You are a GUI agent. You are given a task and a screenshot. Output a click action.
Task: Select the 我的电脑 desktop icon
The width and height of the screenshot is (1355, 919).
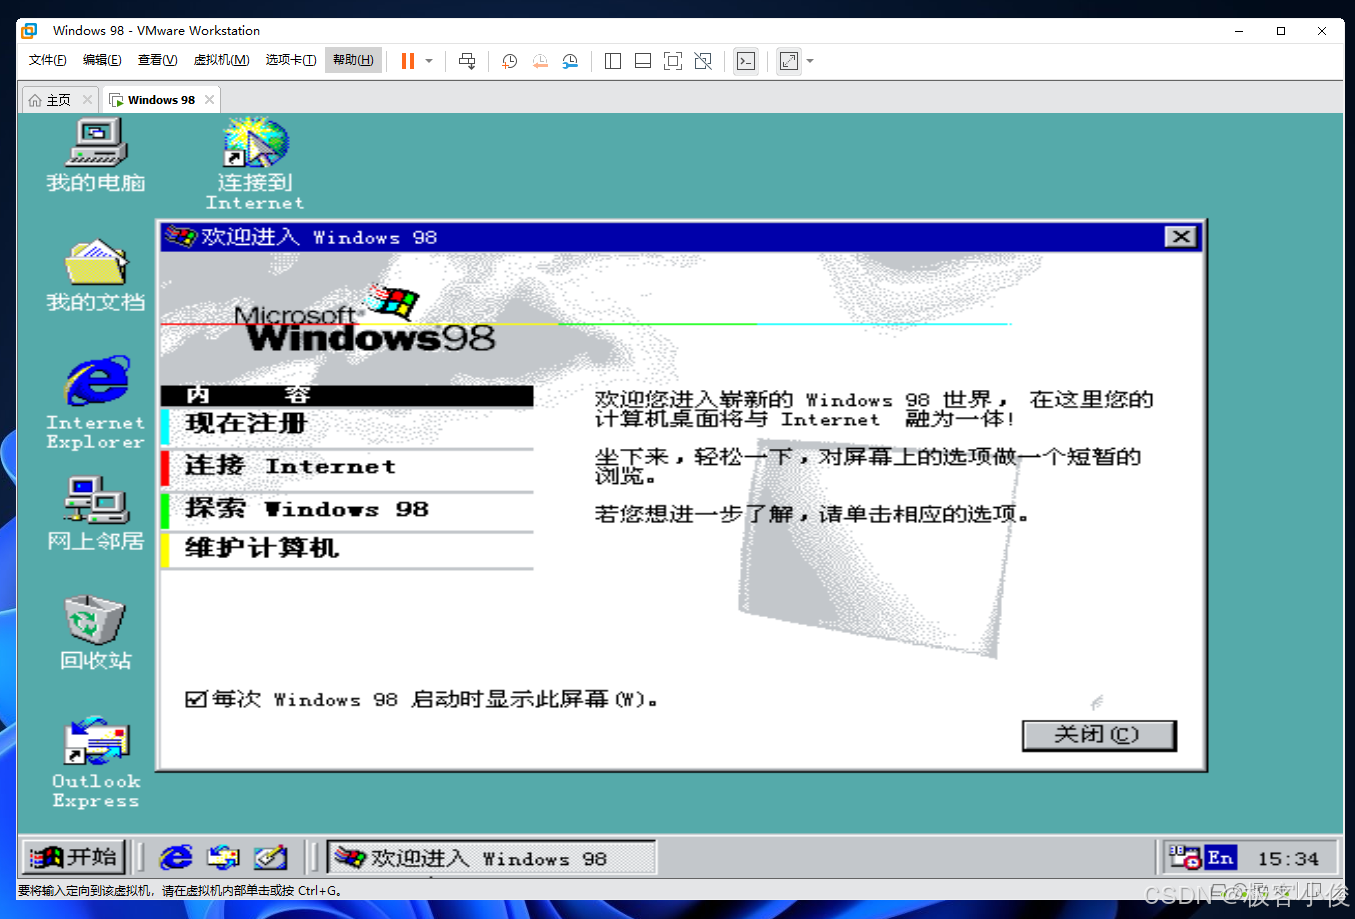pos(96,155)
